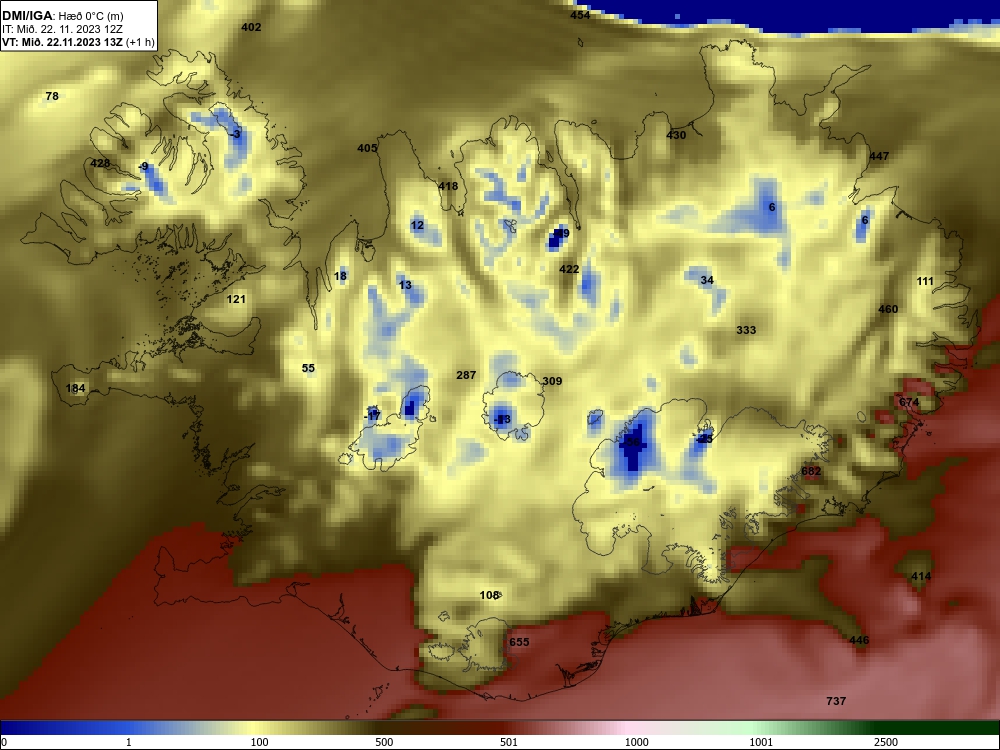Viewport: 1000px width, 750px height.
Task: Click the map value 655
Action: pyautogui.click(x=519, y=642)
